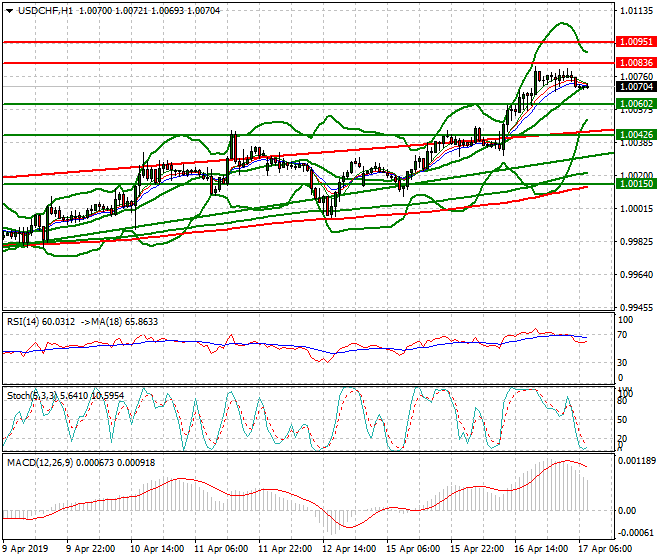The width and height of the screenshot is (660, 560).
Task: Select the black current price label 1.00704
Action: click(x=636, y=87)
